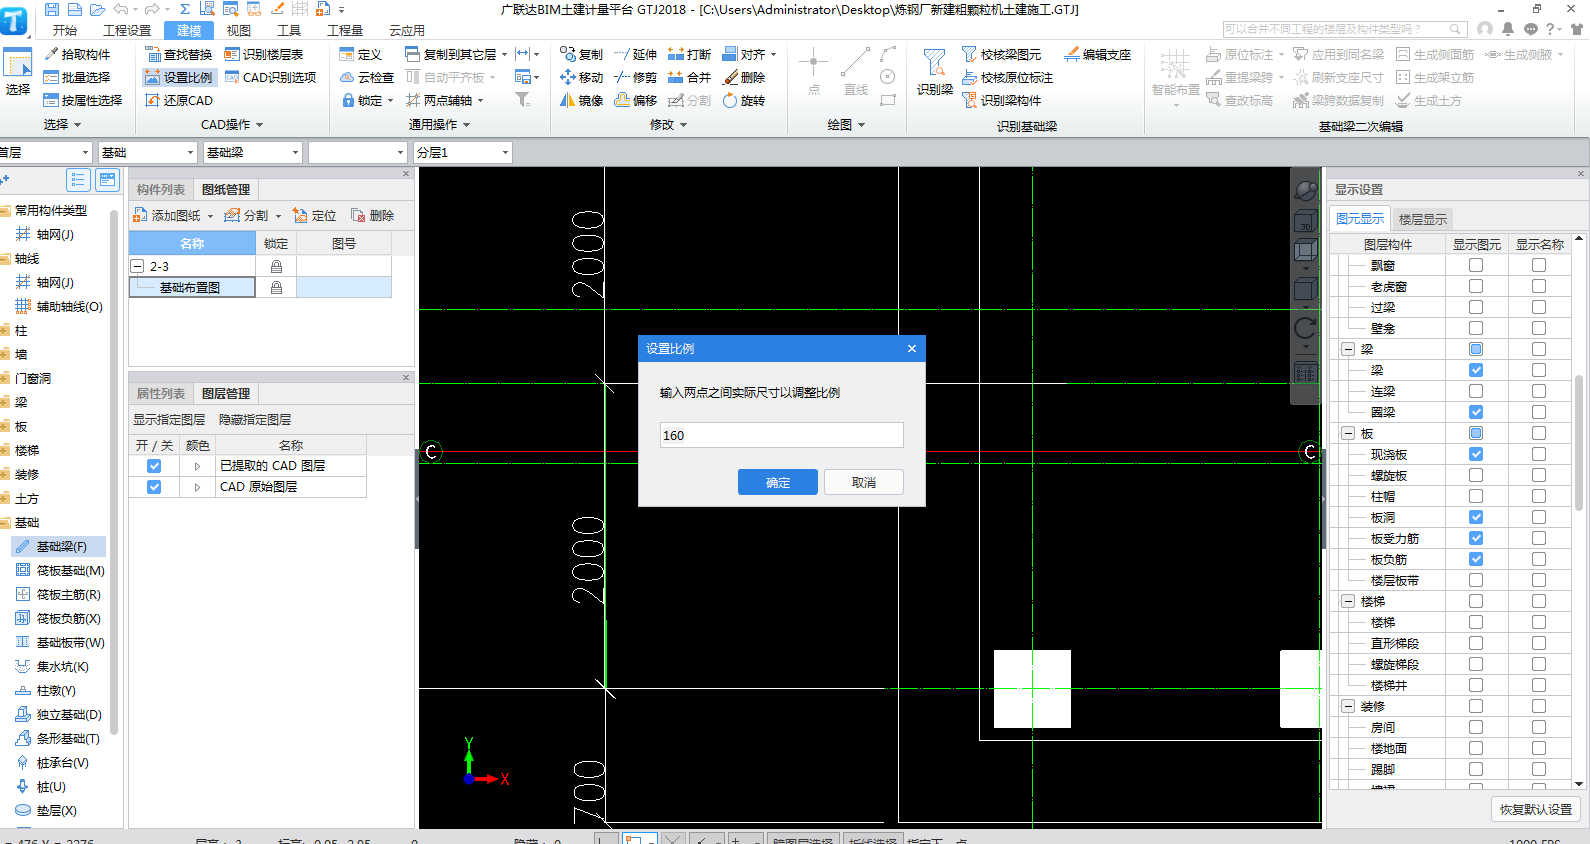Screen dimensions: 1590x844
Task: Open the 添加图纸 dropdown arrow
Action: 210,216
